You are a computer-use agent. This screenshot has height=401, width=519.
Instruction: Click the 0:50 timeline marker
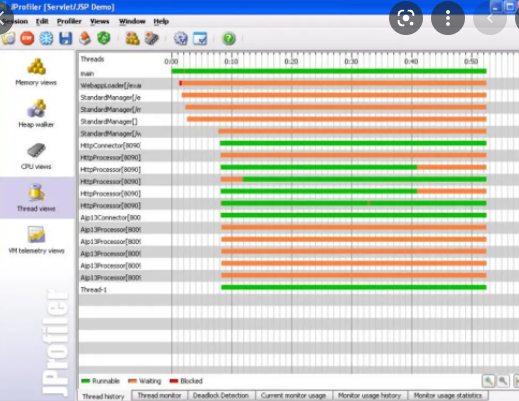(x=471, y=61)
